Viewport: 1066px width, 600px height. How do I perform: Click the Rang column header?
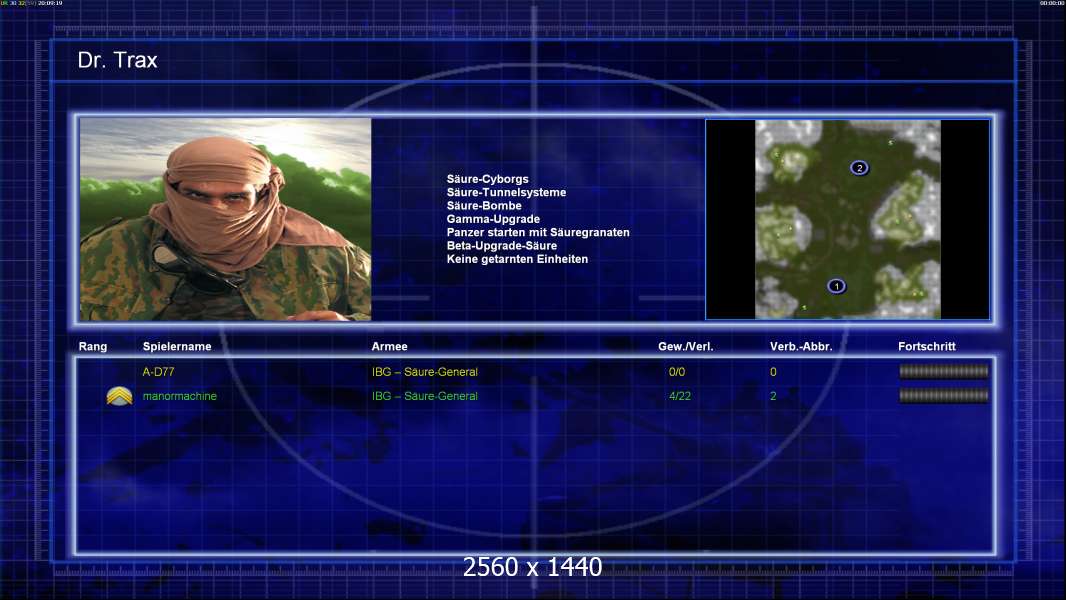[93, 347]
